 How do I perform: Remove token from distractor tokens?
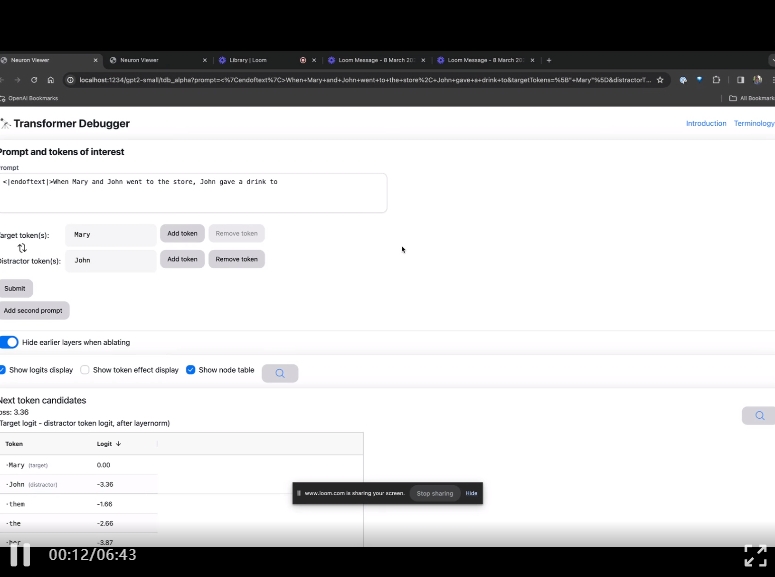(x=236, y=259)
